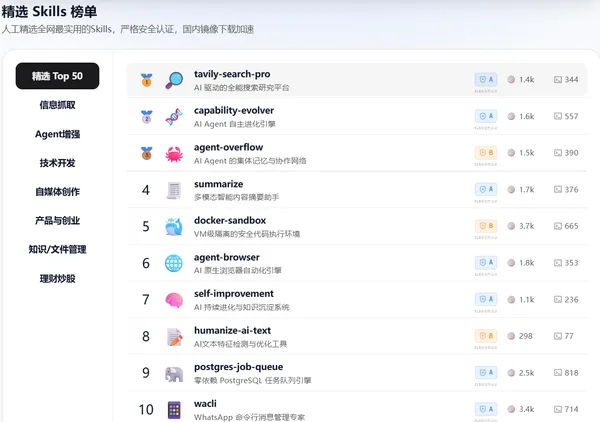Viewport: 600px width, 422px height.
Task: Click the capability-evolver DNA icon
Action: tap(174, 117)
